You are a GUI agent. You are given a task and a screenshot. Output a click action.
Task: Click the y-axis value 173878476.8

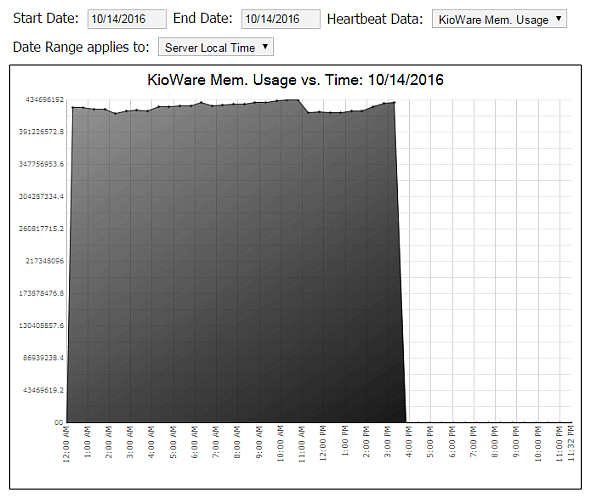(x=41, y=293)
